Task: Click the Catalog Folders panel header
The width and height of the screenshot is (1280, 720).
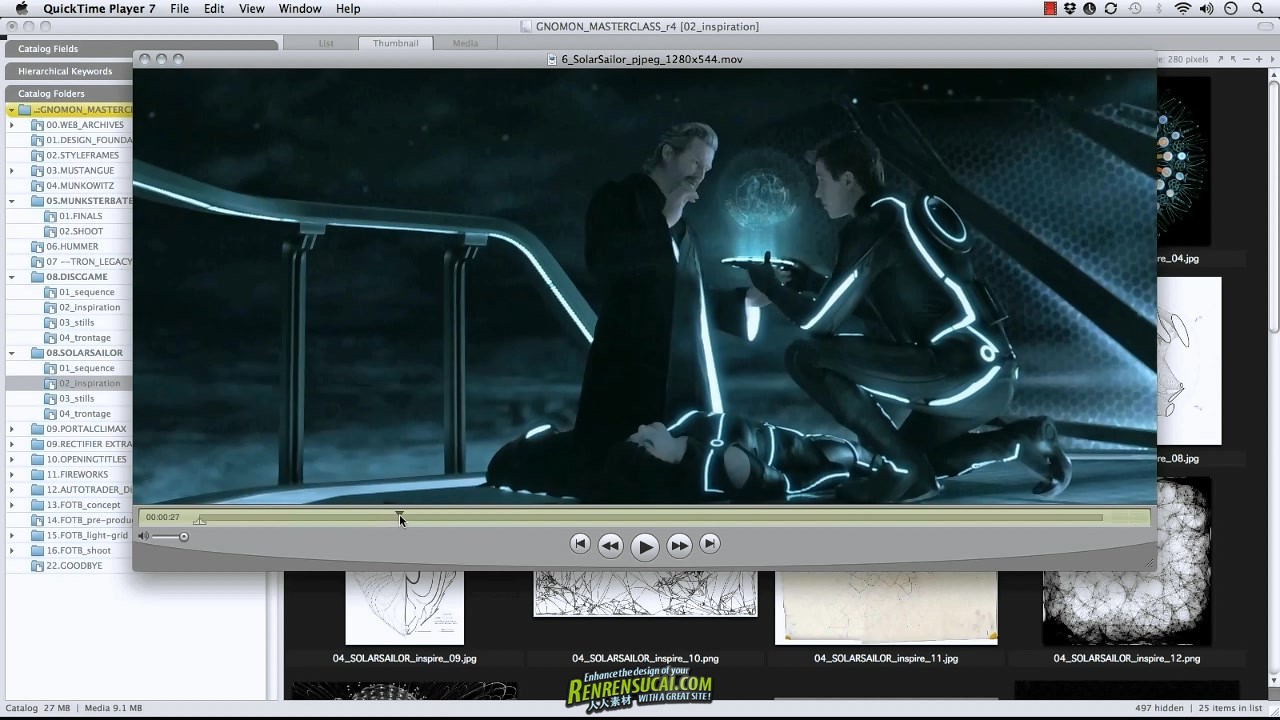Action: (70, 93)
